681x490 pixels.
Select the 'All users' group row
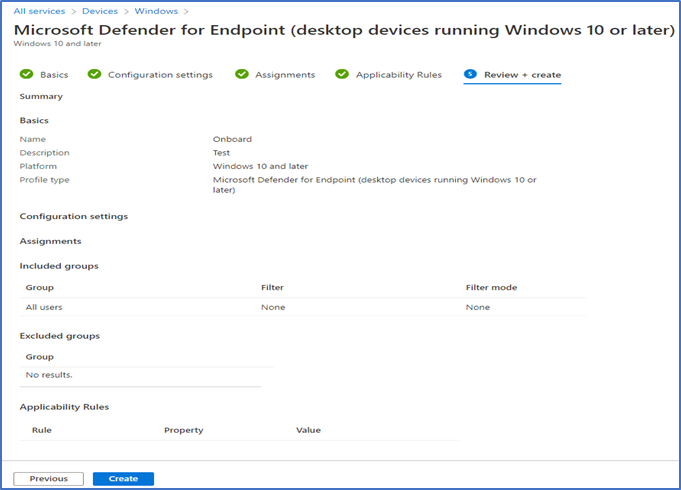click(303, 307)
